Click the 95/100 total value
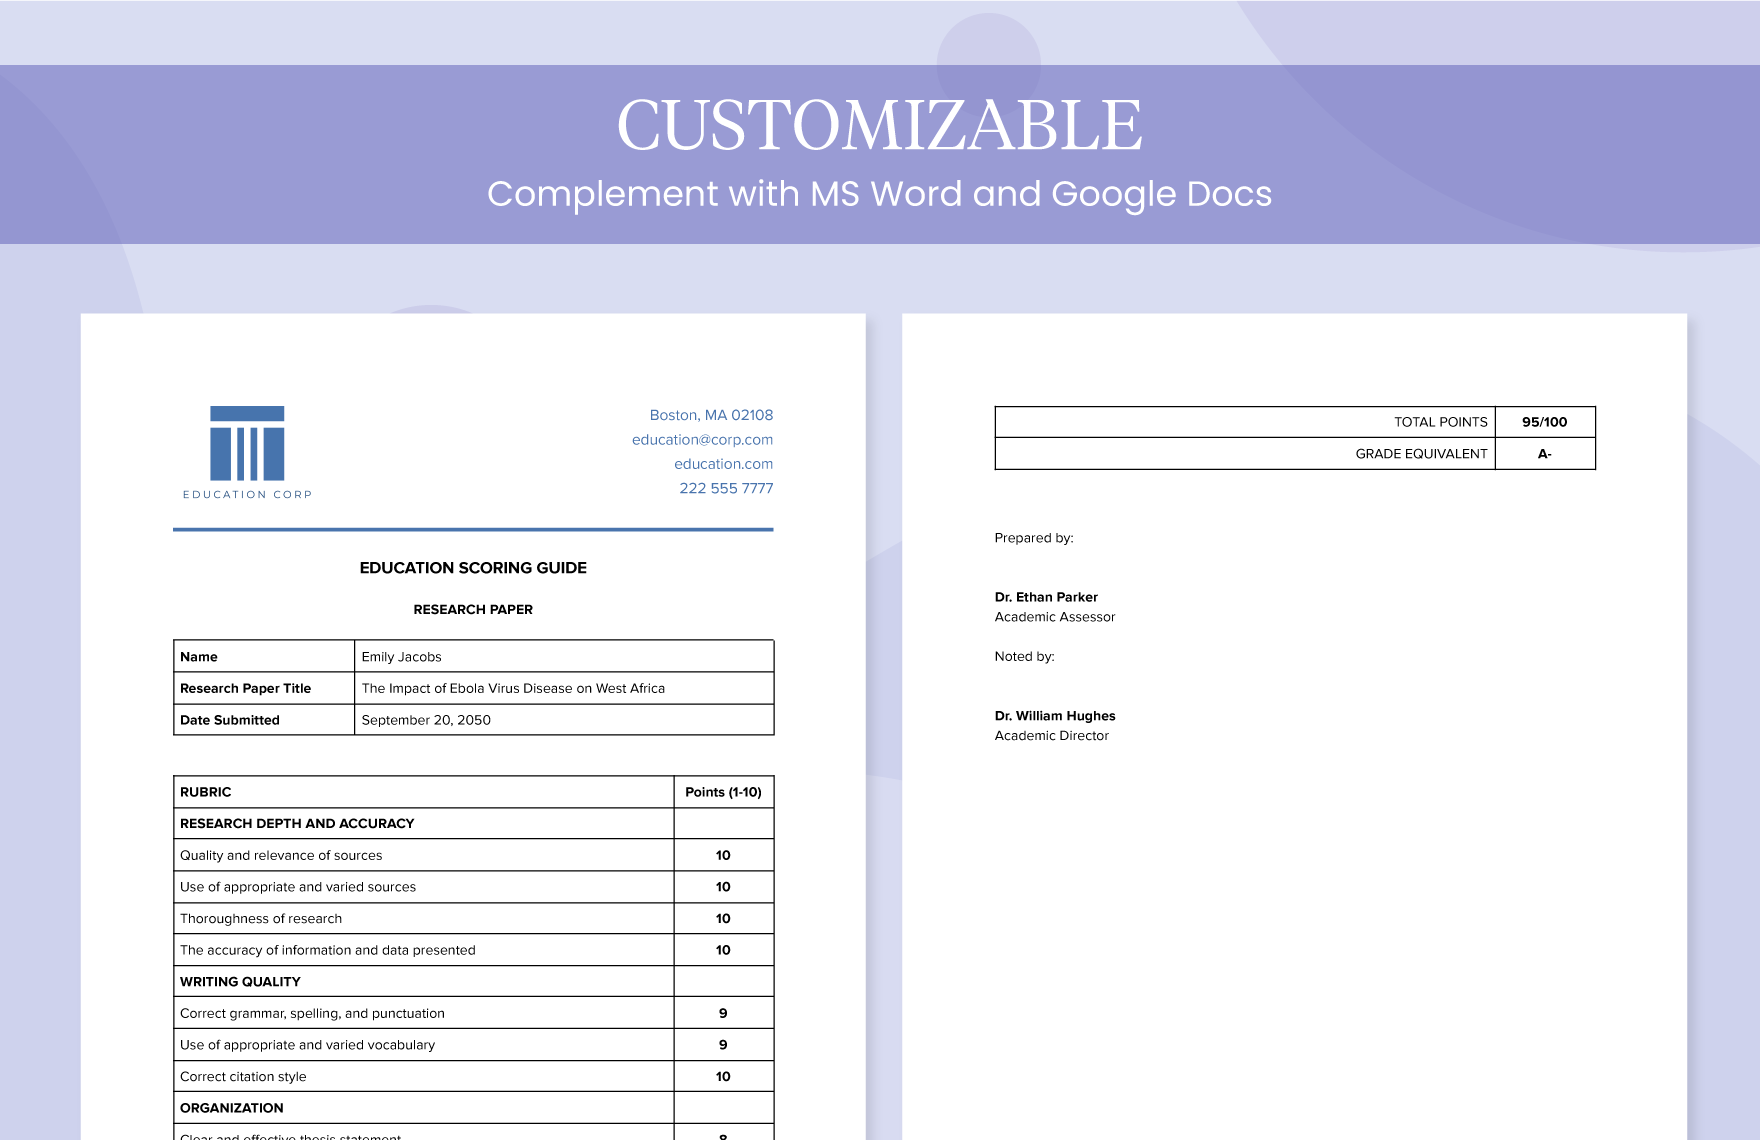The image size is (1760, 1140). (x=1545, y=422)
